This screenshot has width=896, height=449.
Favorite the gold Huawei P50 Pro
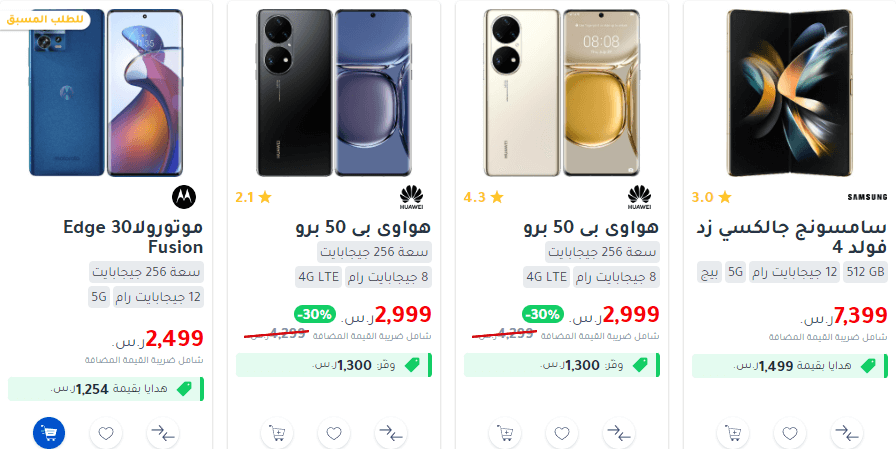562,433
